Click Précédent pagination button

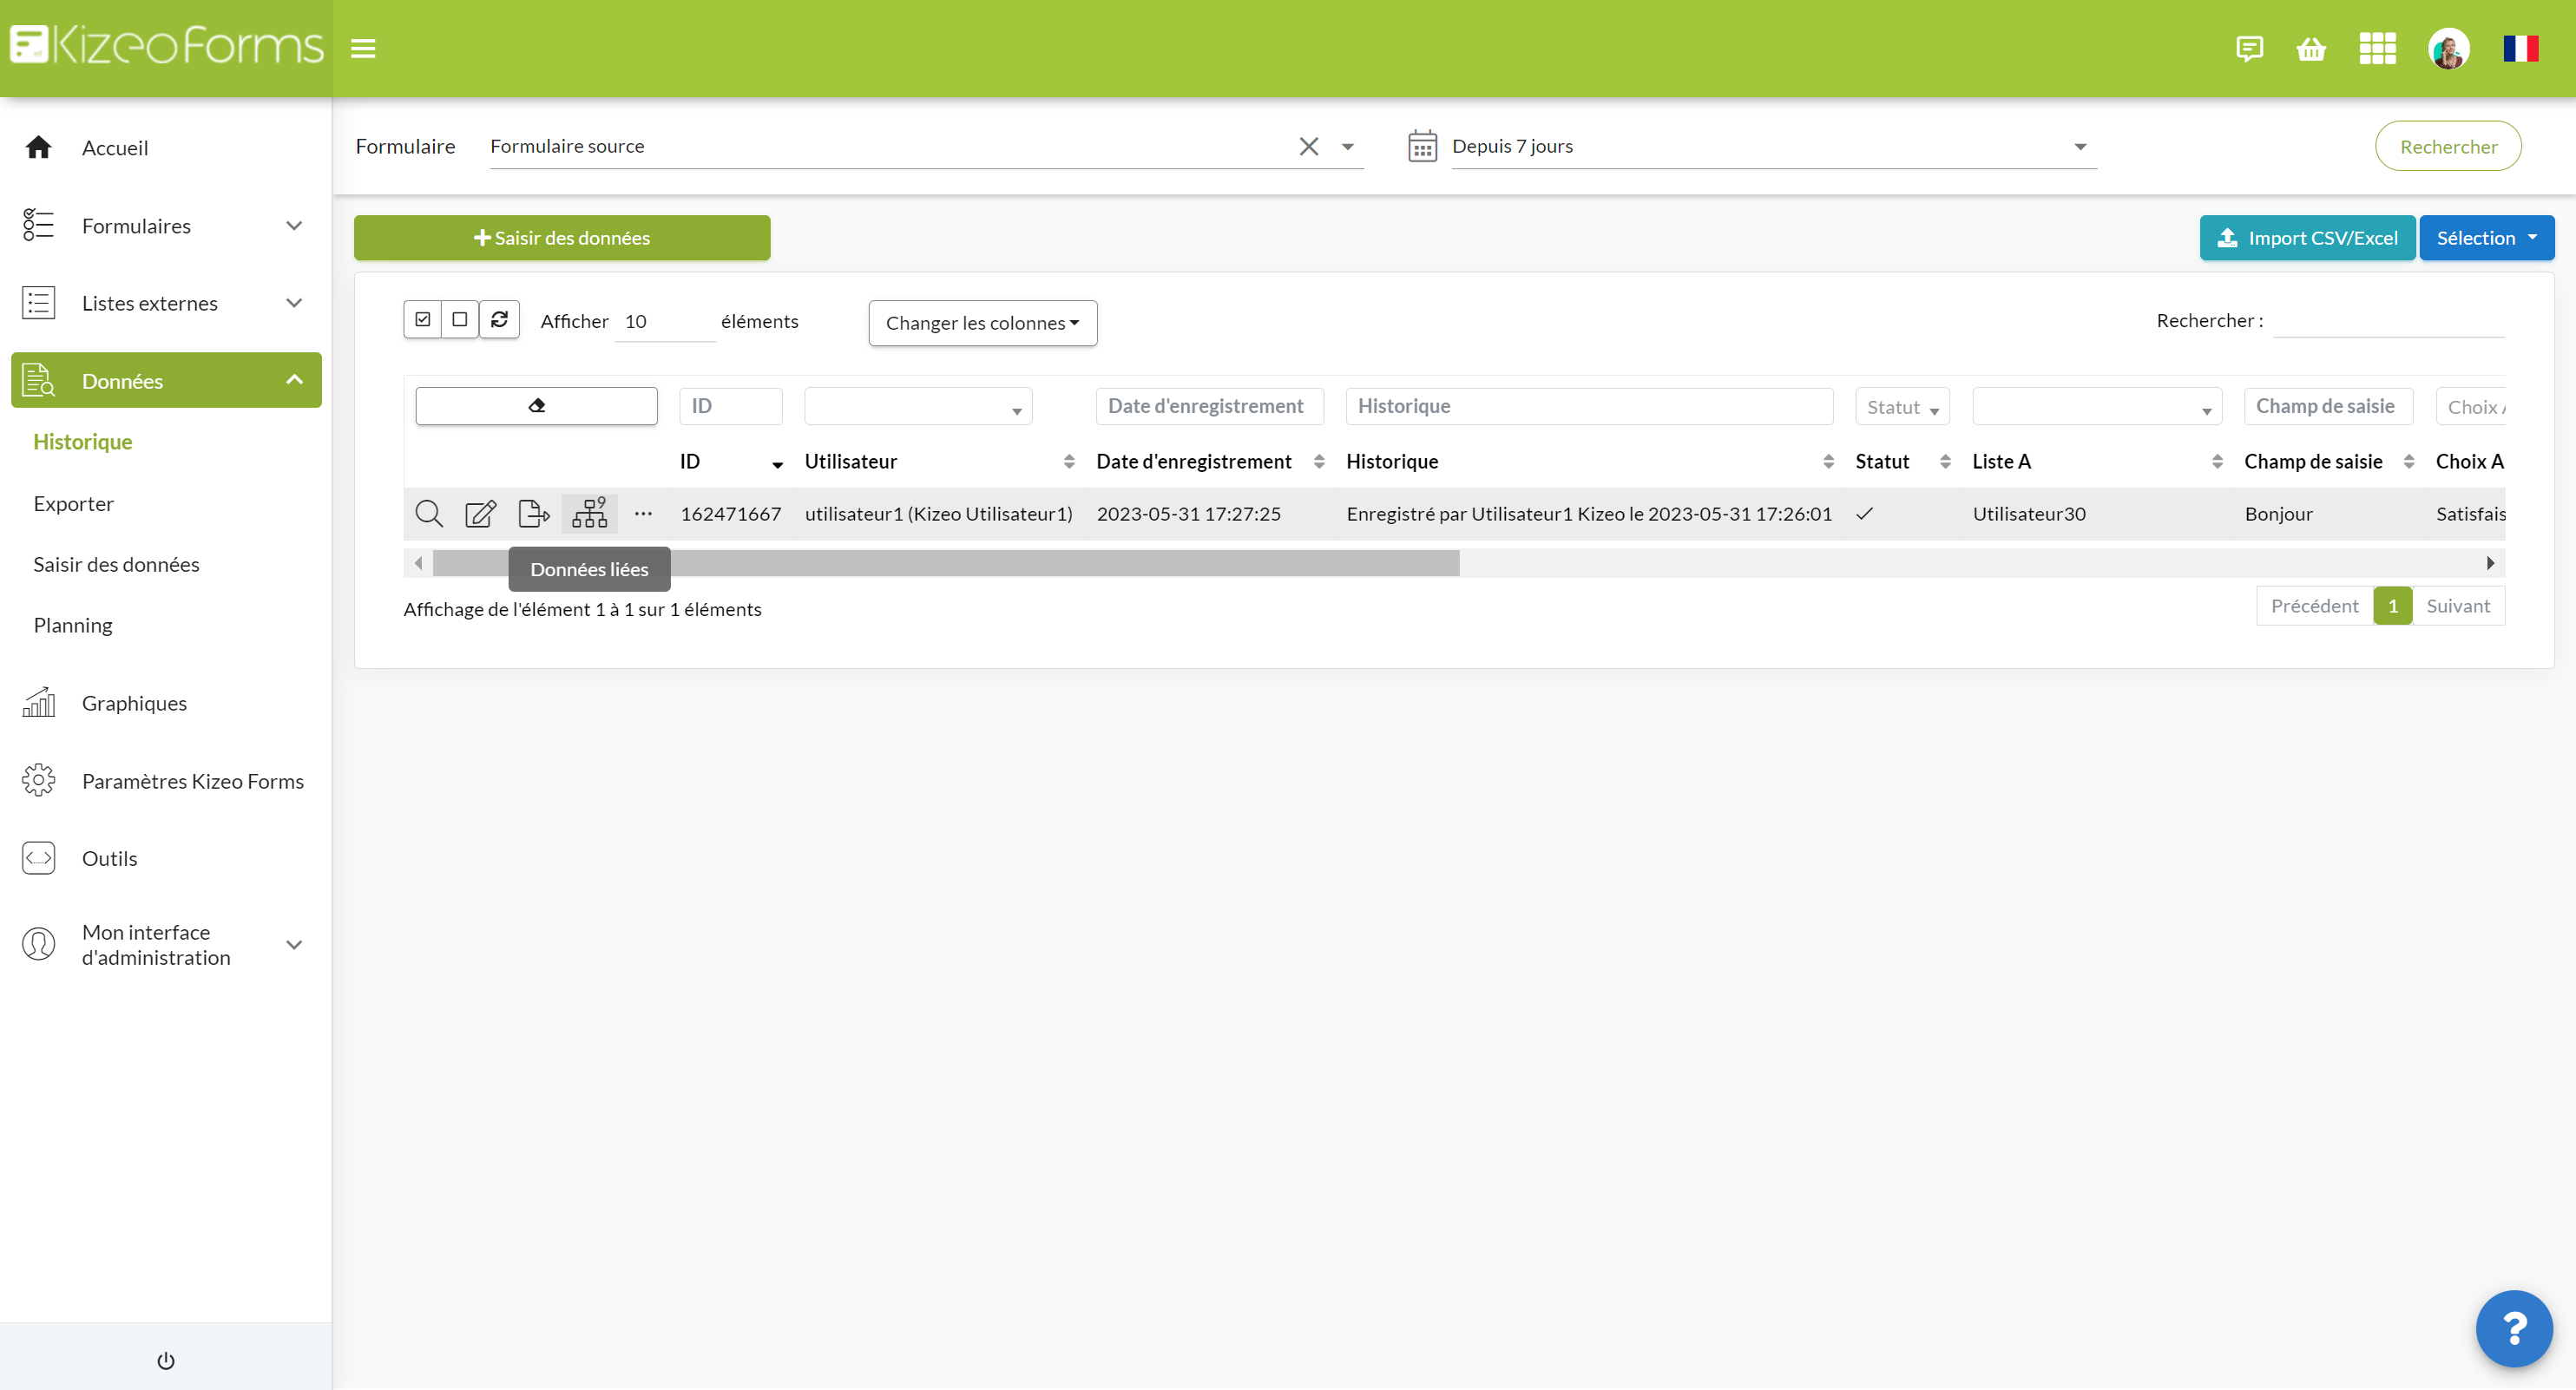tap(2314, 606)
